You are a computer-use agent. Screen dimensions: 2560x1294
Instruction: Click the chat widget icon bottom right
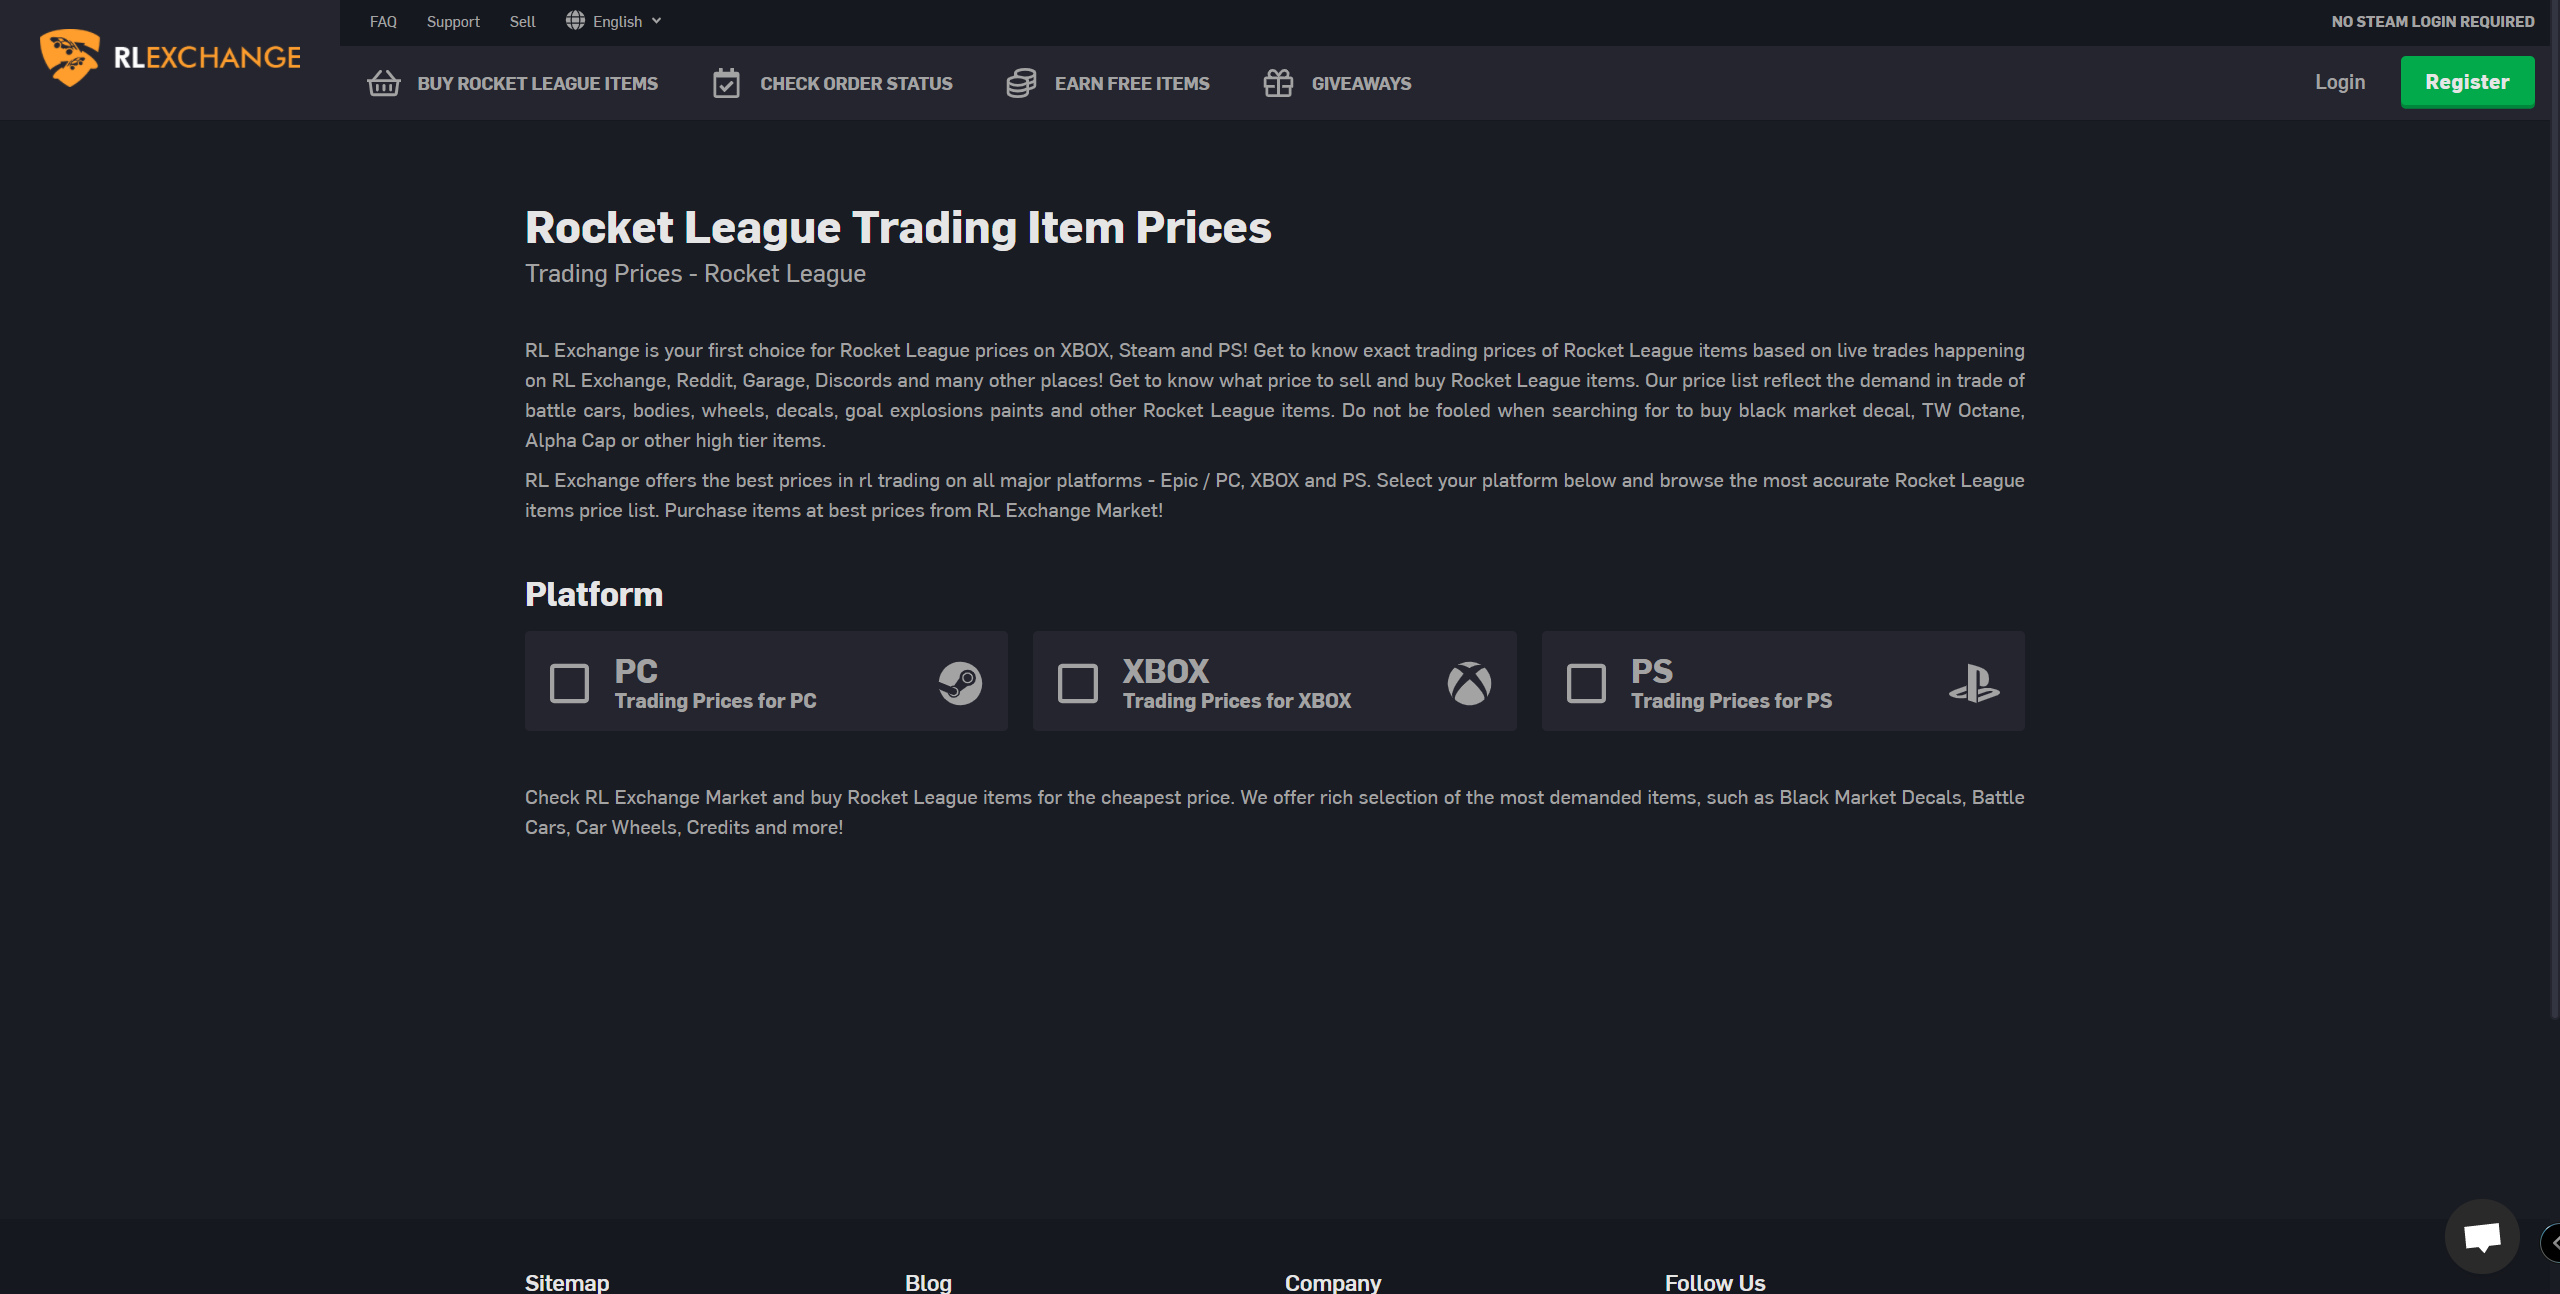2479,1235
